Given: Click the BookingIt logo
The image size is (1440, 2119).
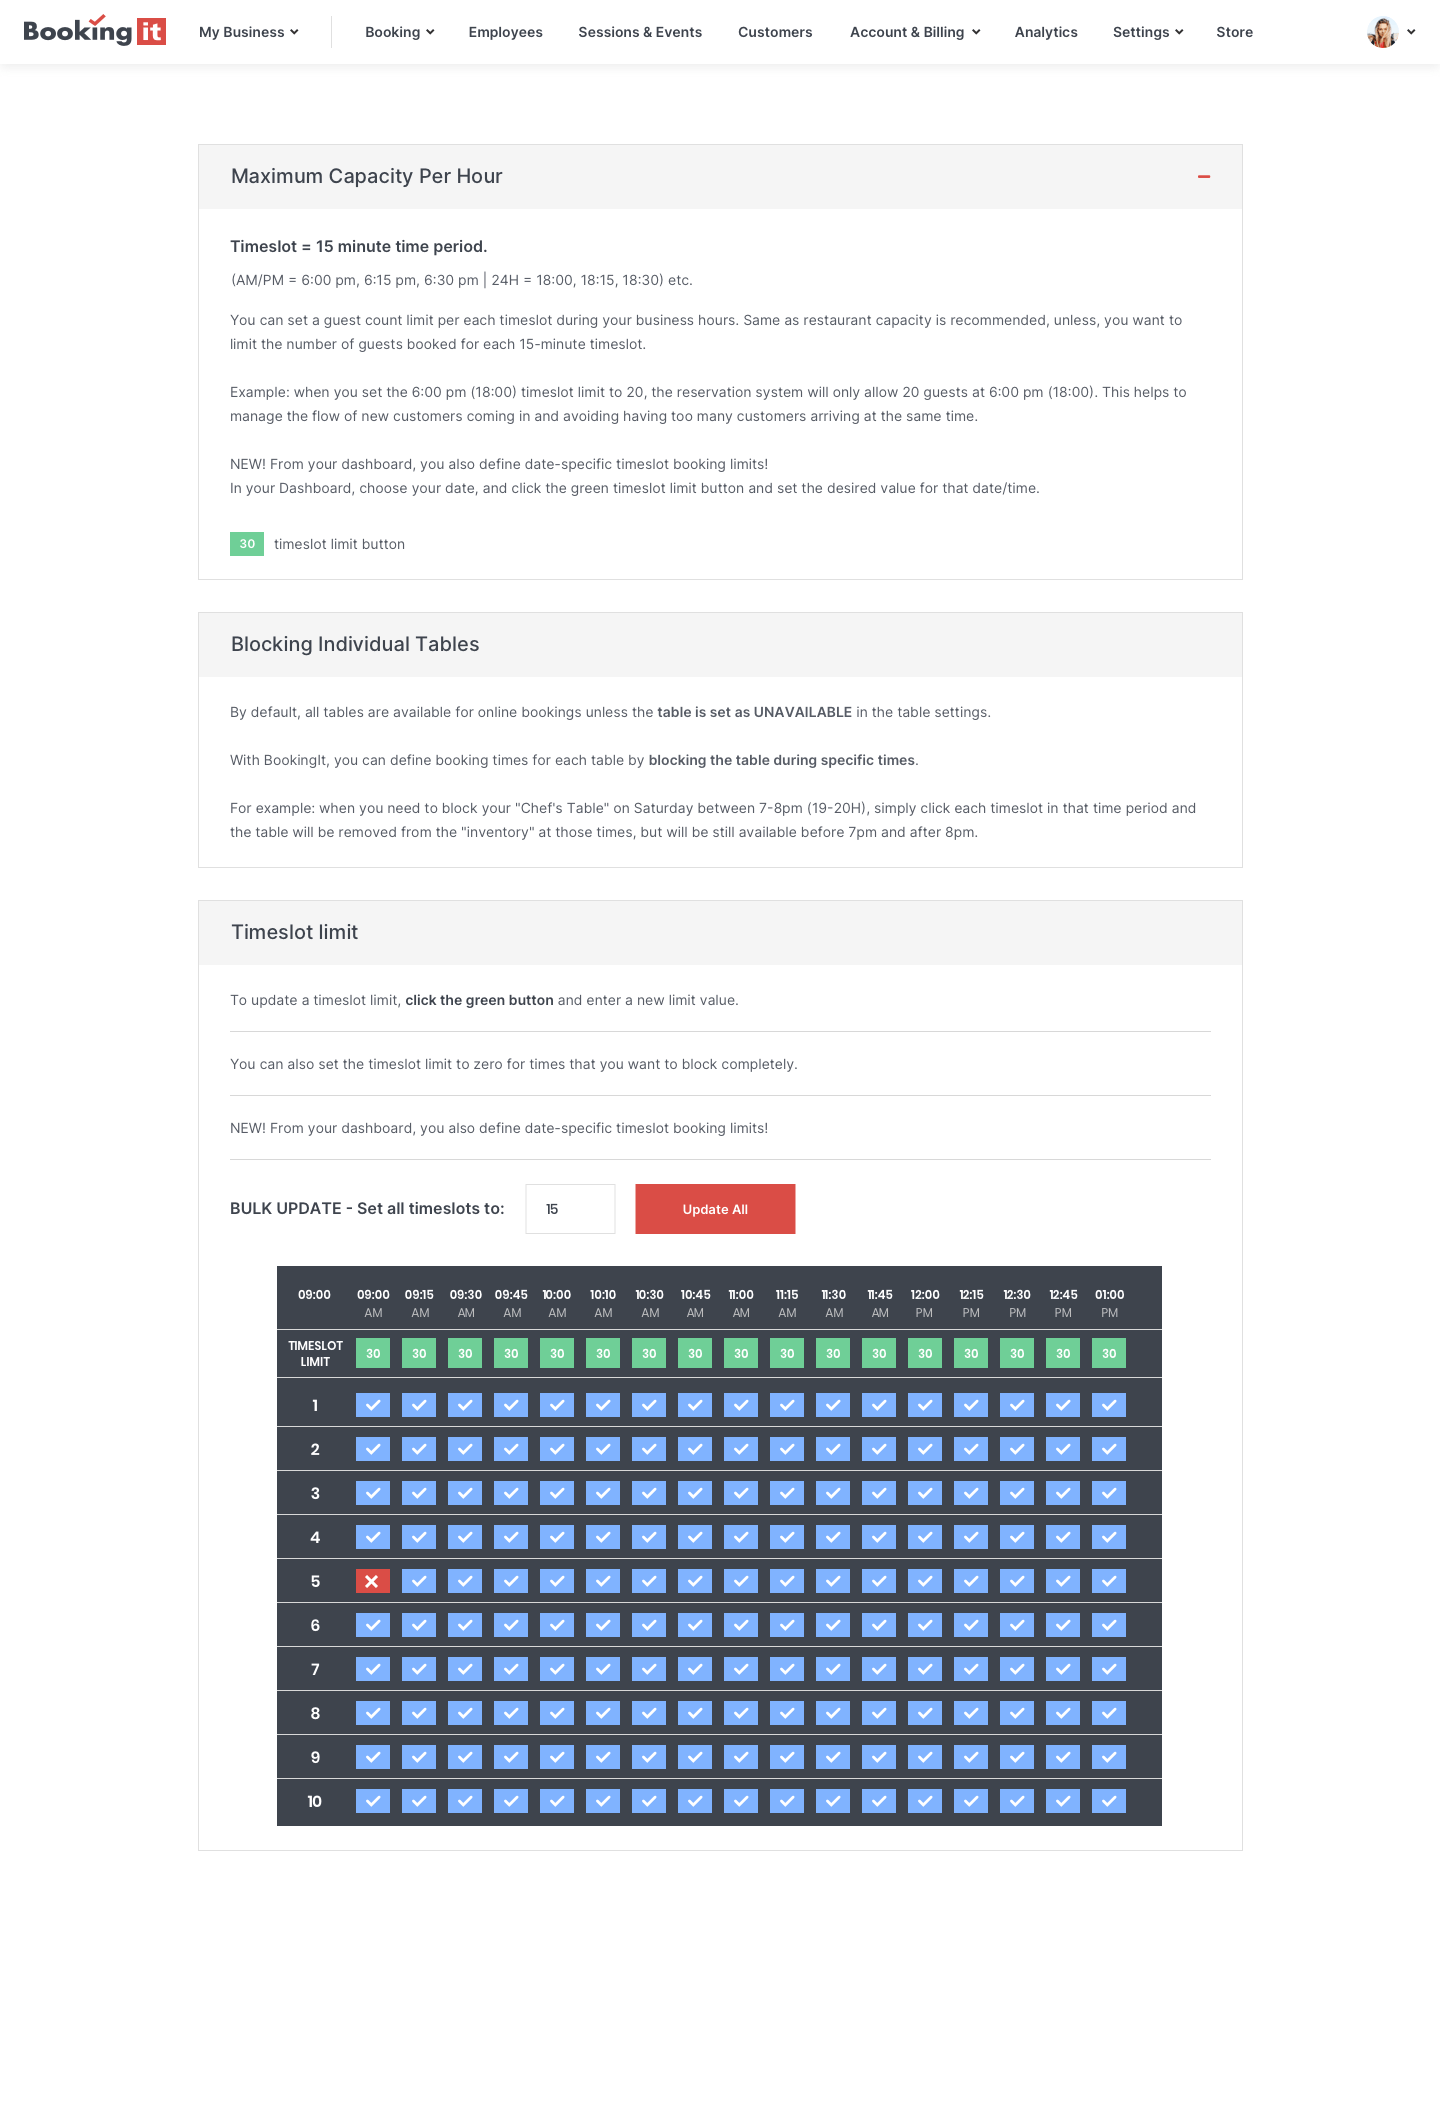Looking at the screenshot, I should 94,31.
